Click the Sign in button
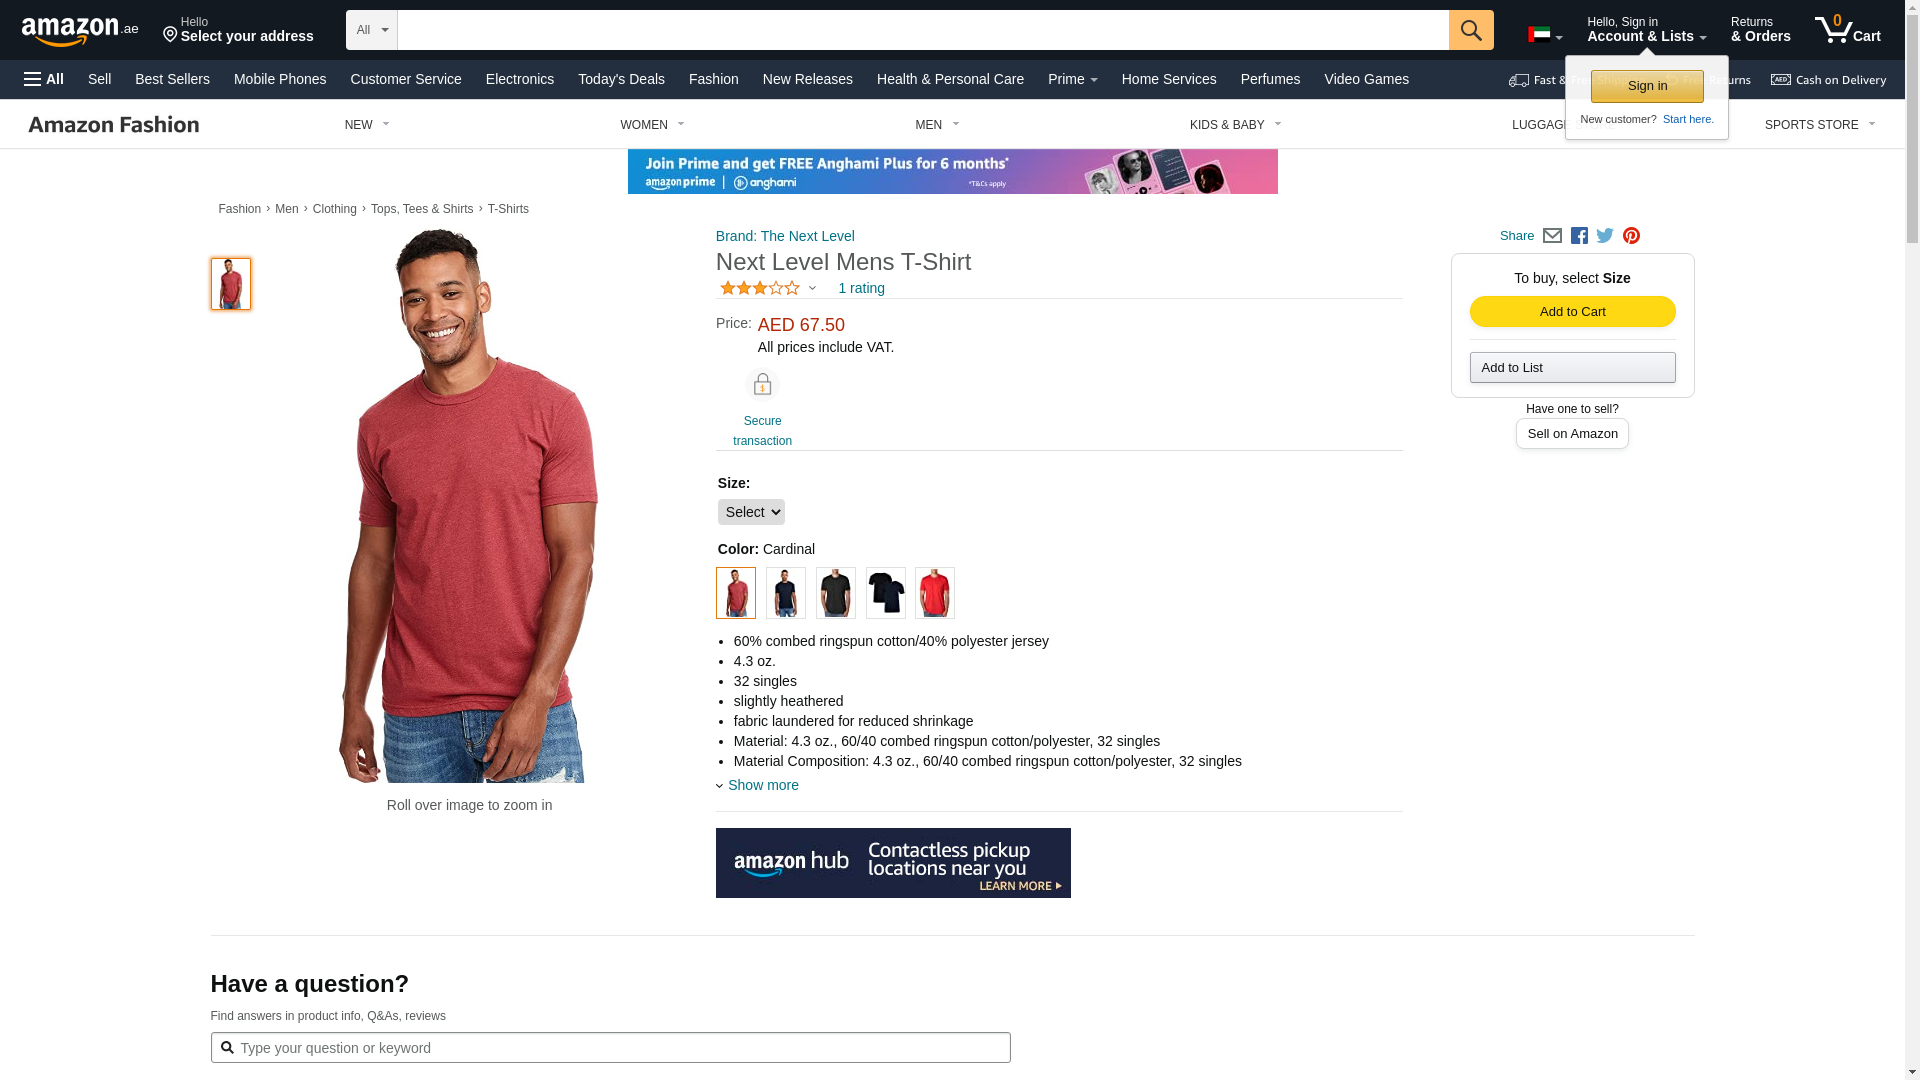 tap(1647, 86)
